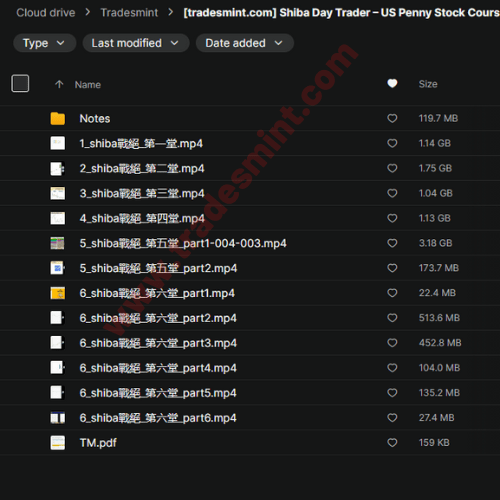Click thumbnail of 6_shiba 第六堂_part2.mp4
500x500 pixels.
click(58, 318)
